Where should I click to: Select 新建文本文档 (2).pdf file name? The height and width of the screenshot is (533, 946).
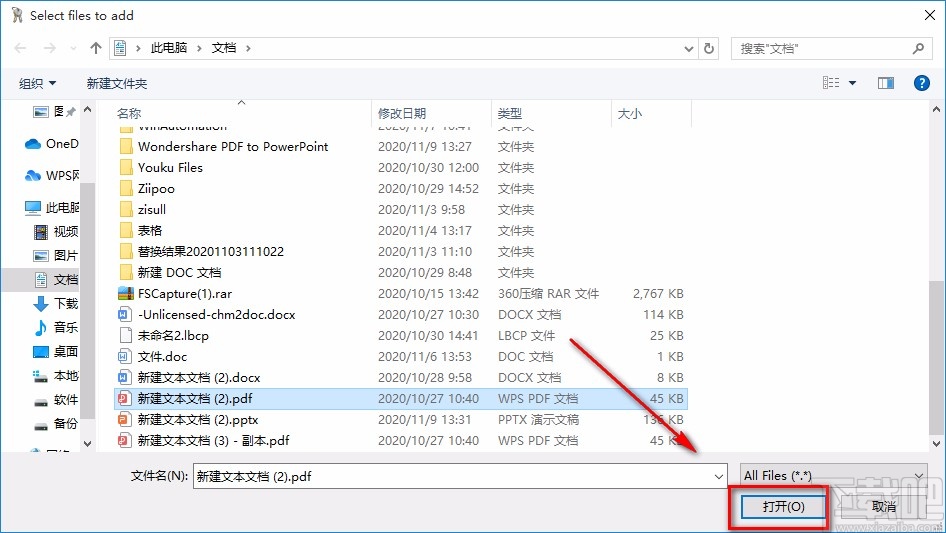tap(195, 399)
